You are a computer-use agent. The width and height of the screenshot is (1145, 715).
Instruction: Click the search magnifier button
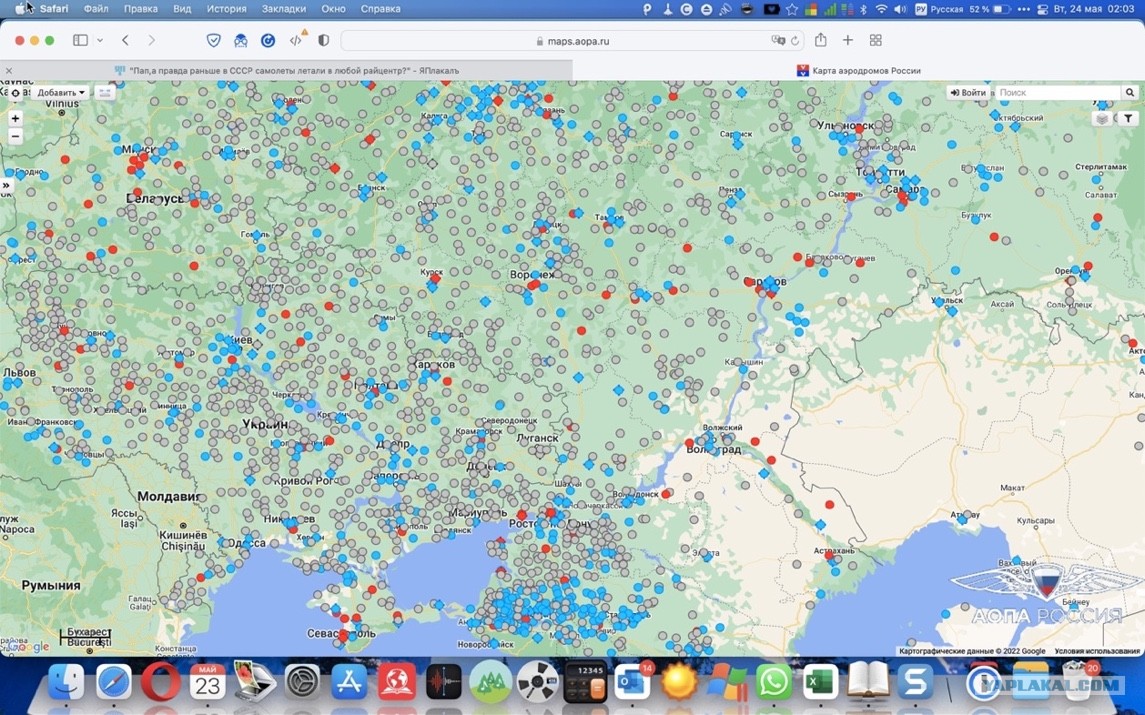coord(1130,93)
